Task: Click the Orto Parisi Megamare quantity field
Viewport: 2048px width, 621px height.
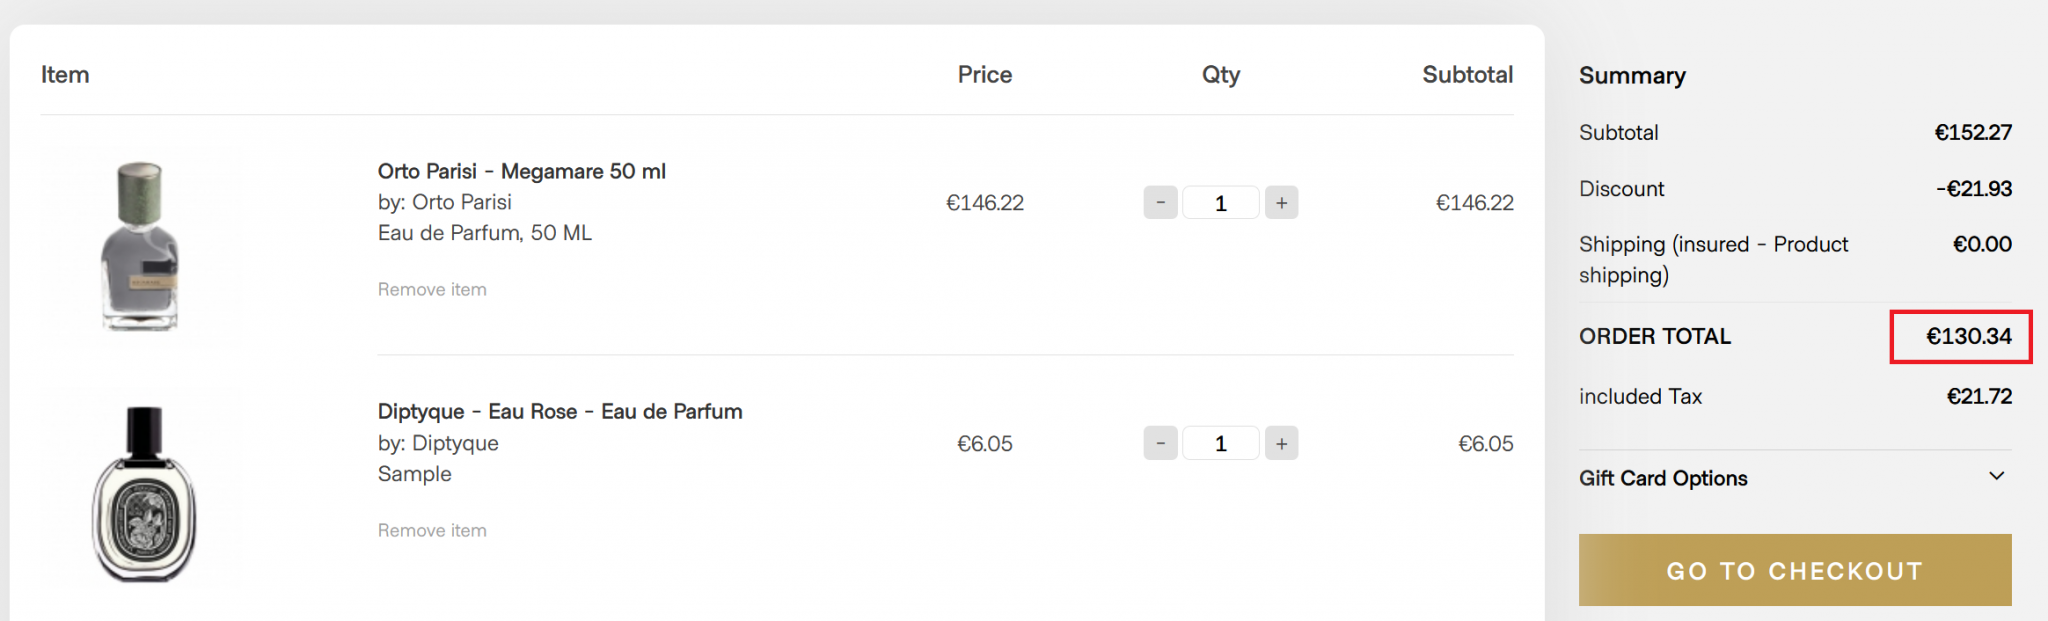Action: click(x=1220, y=203)
